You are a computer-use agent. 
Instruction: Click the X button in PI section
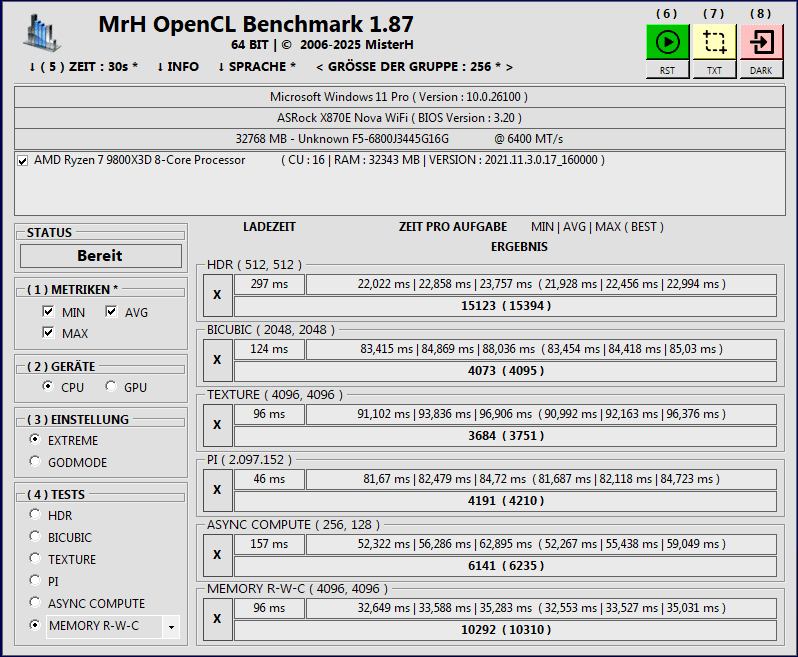coord(217,490)
